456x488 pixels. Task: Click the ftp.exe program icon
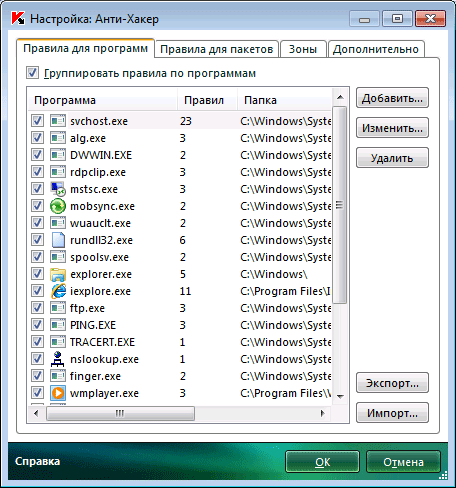58,308
